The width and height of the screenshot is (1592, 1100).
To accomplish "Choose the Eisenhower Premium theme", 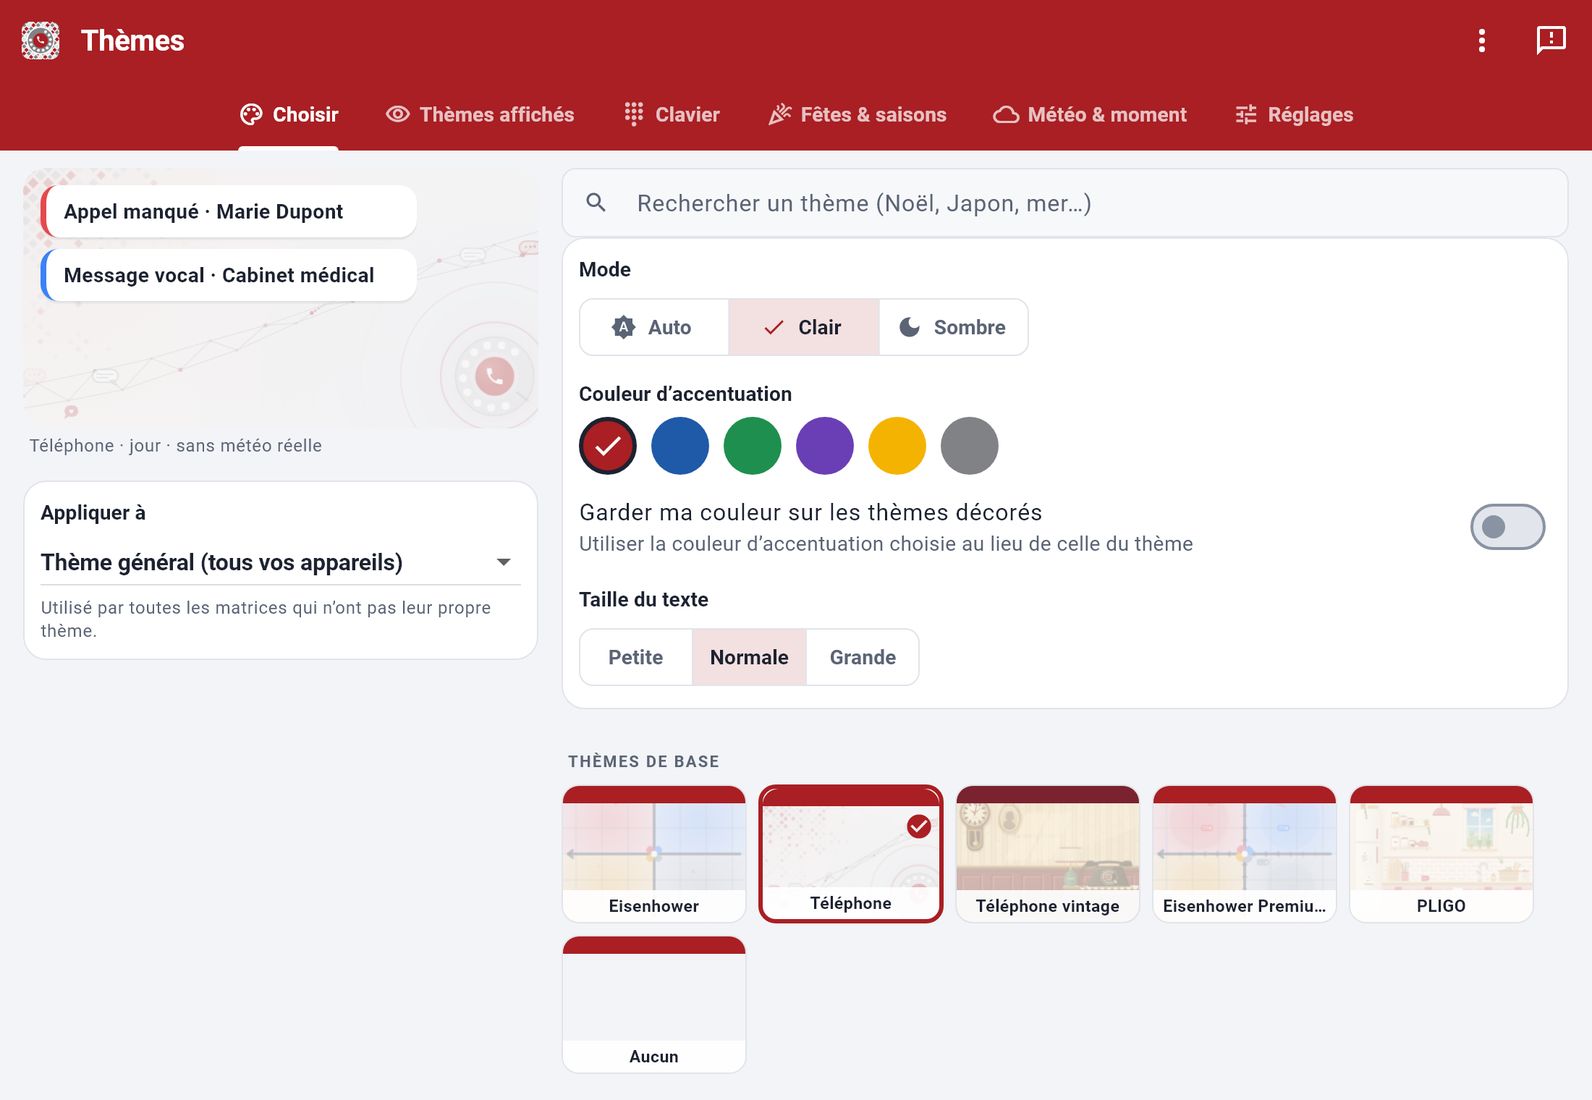I will (1245, 854).
